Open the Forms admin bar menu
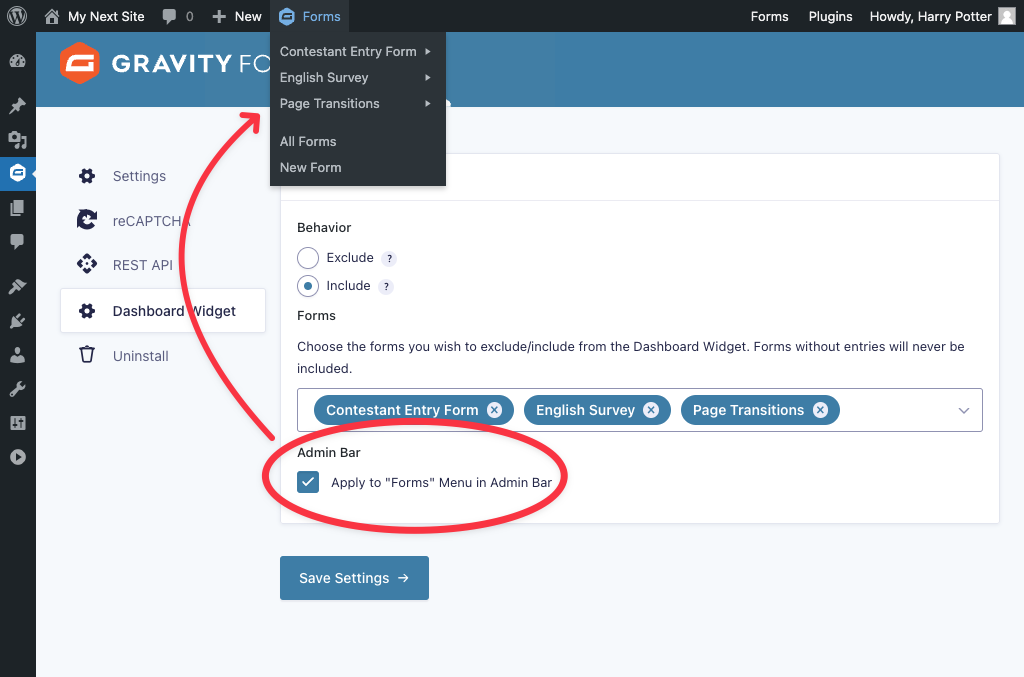 tap(310, 16)
